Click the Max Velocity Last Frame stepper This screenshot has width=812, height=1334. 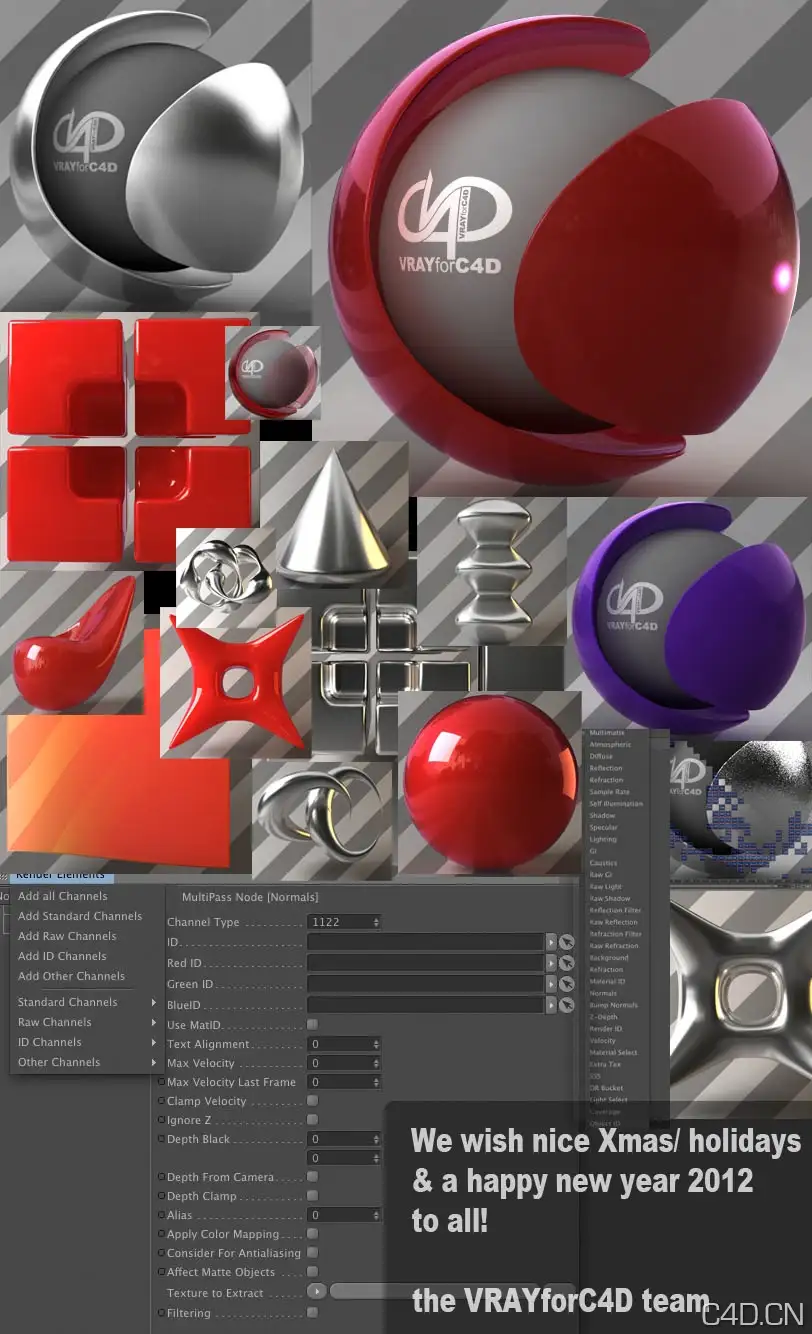pyautogui.click(x=376, y=1082)
